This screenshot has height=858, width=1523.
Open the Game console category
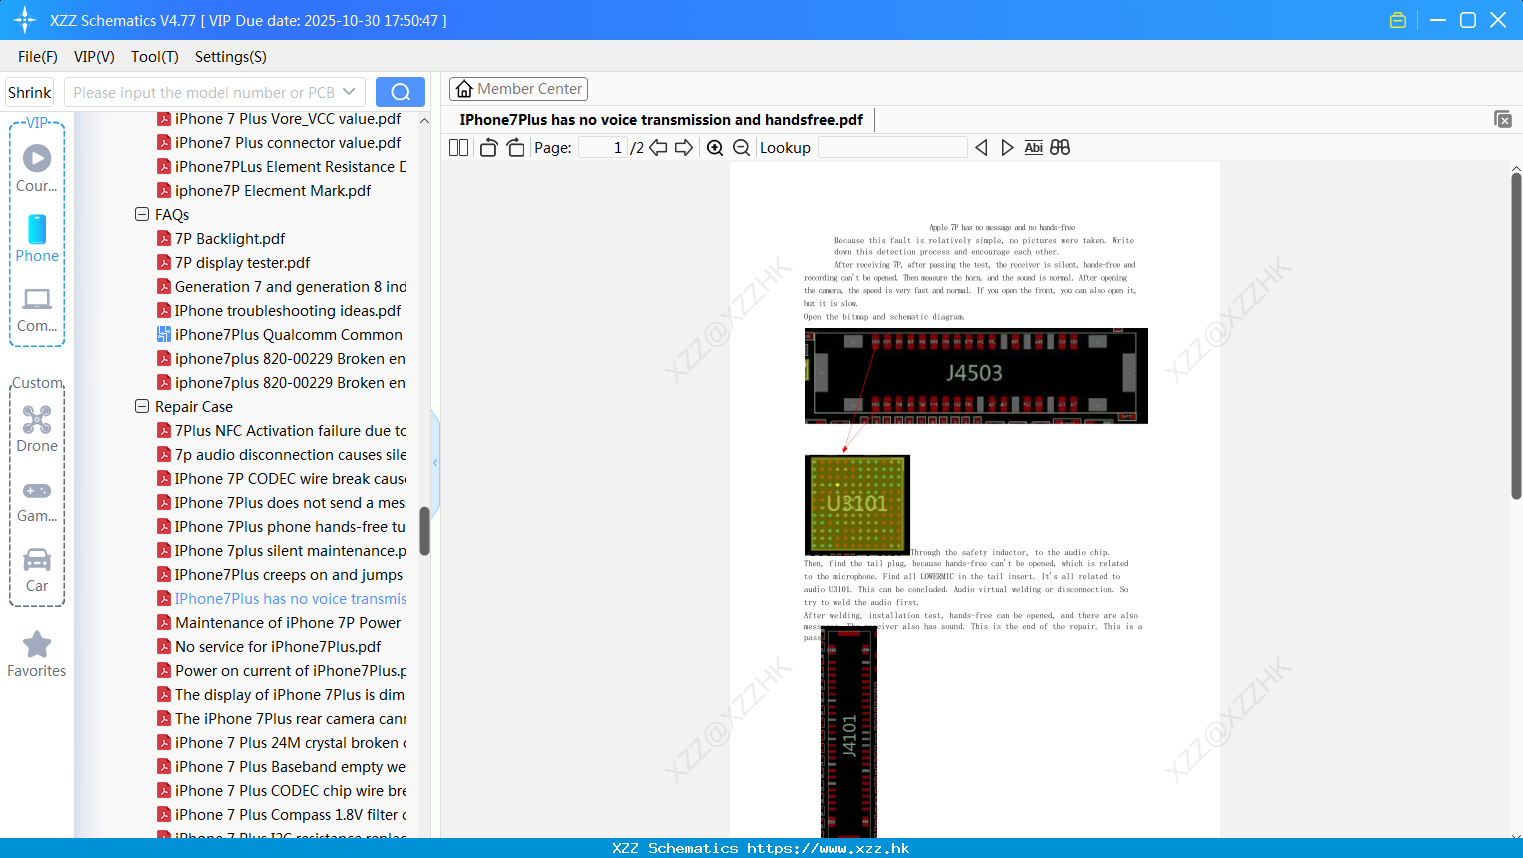pyautogui.click(x=37, y=501)
